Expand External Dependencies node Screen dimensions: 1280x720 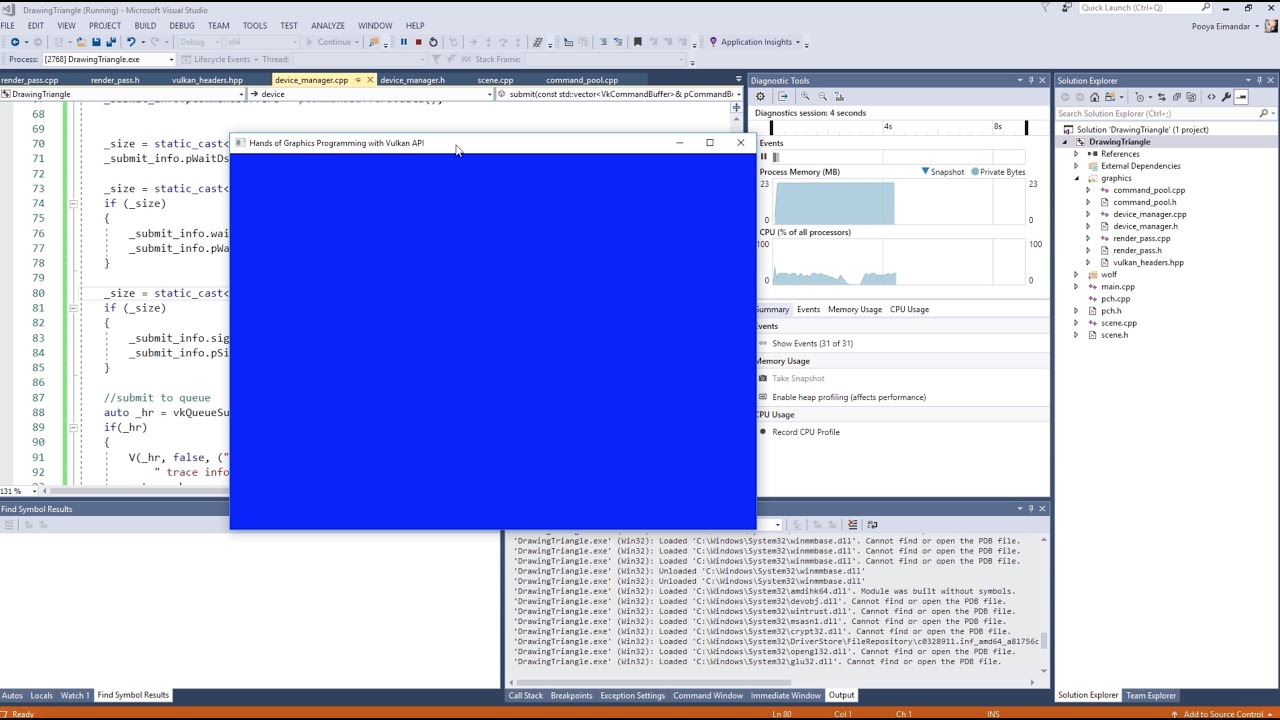(x=1076, y=166)
